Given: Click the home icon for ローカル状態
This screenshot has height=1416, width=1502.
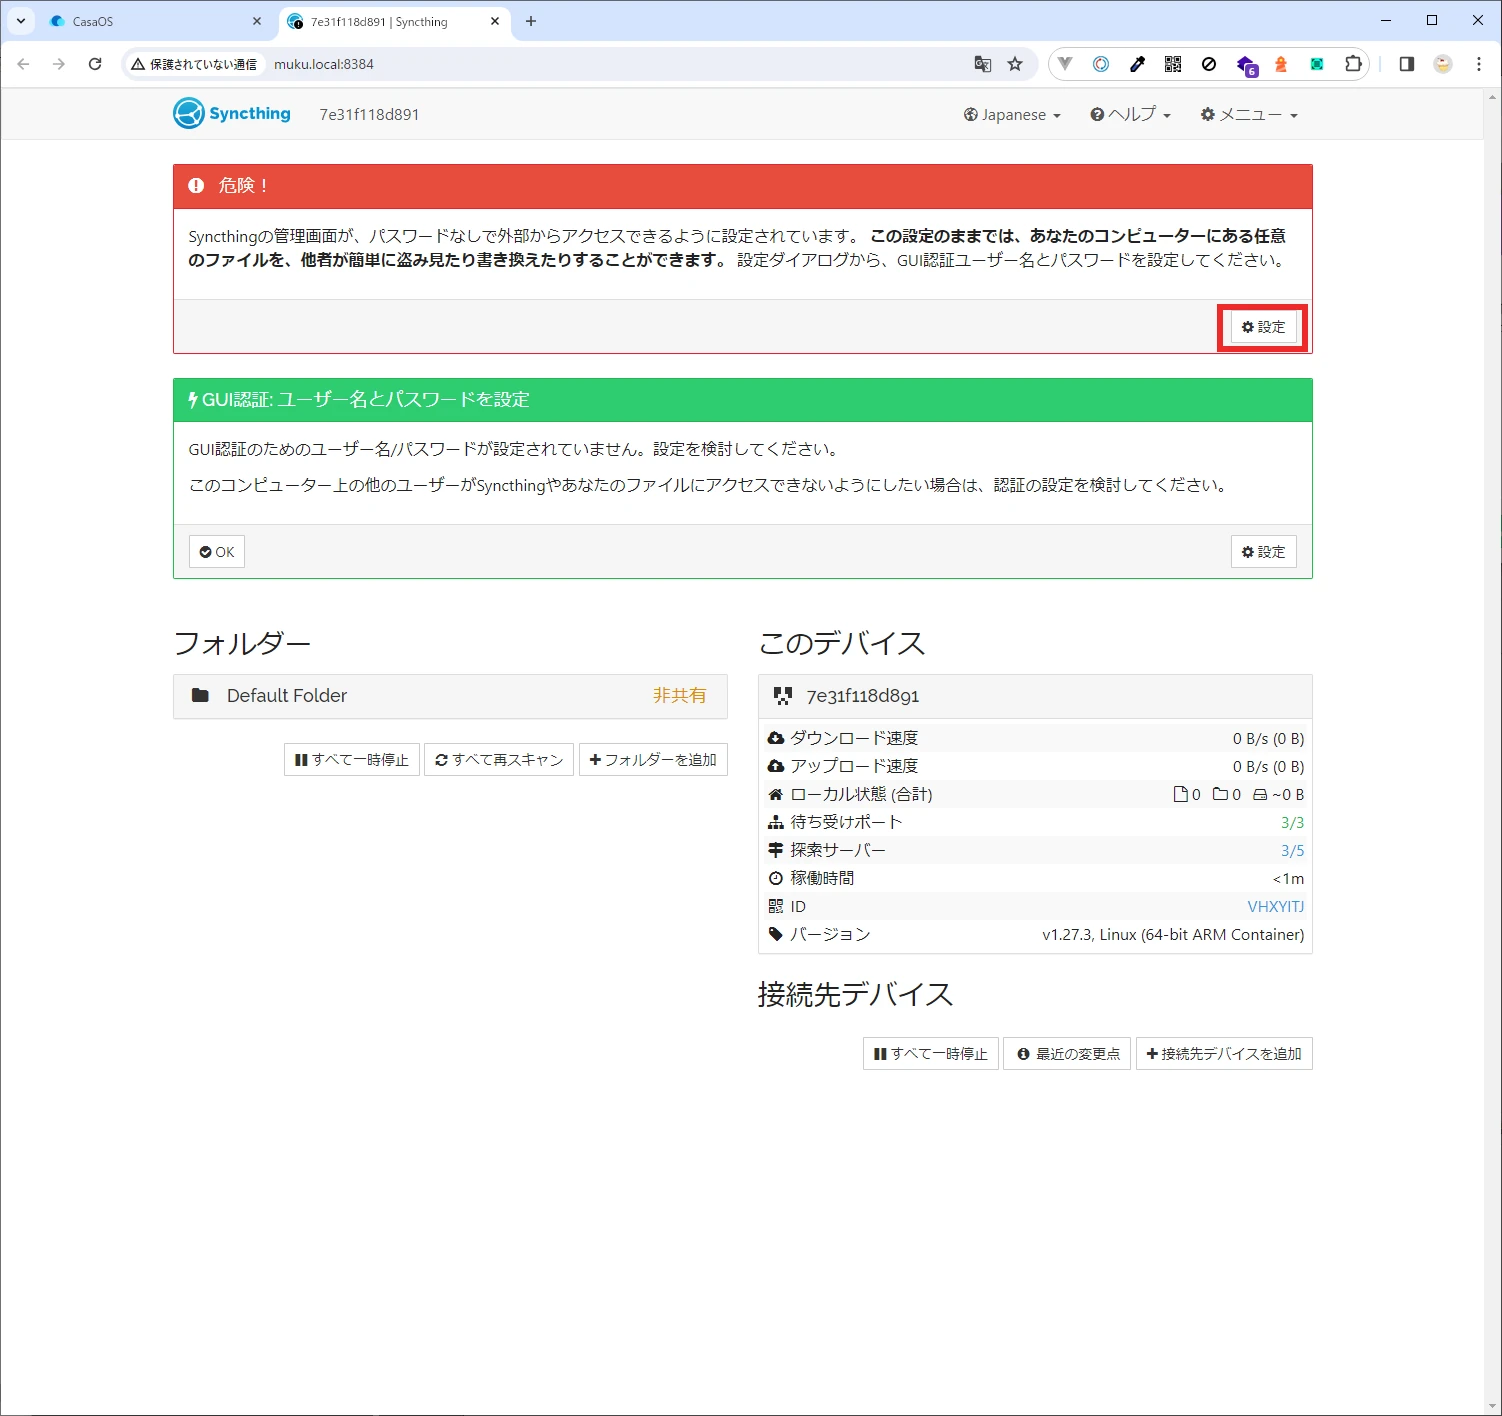Looking at the screenshot, I should coord(776,794).
